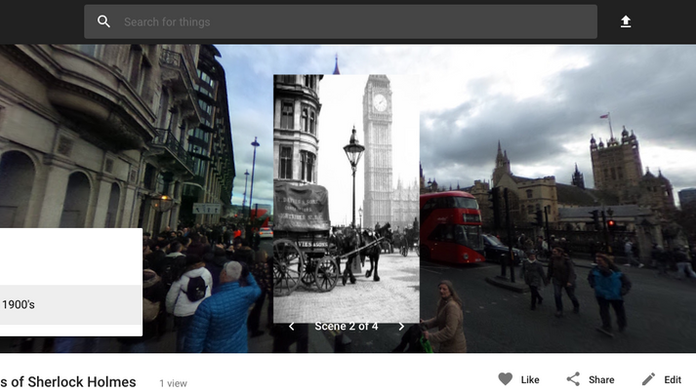Click the Share button label
696x392 pixels.
601,380
